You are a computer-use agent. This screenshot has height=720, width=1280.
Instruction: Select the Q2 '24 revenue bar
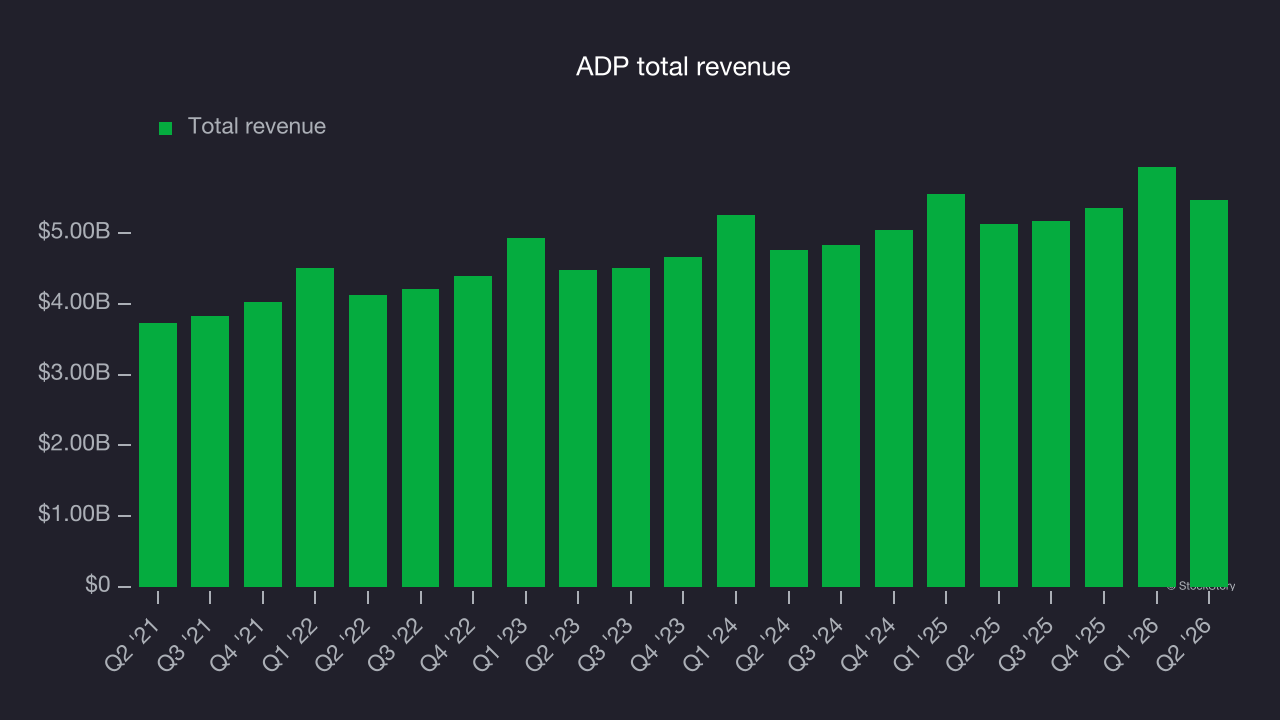(x=789, y=418)
